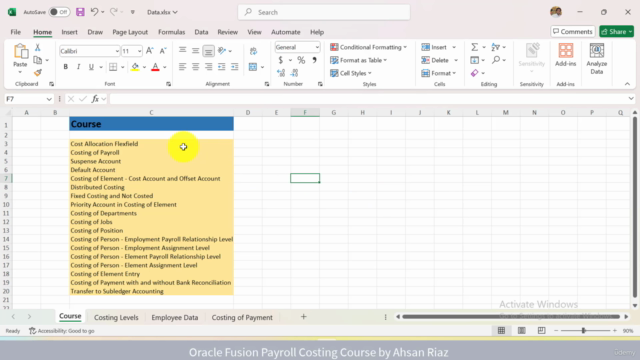Center text horizontally in Alignment group
This screenshot has width=640, height=360.
pos(196,67)
